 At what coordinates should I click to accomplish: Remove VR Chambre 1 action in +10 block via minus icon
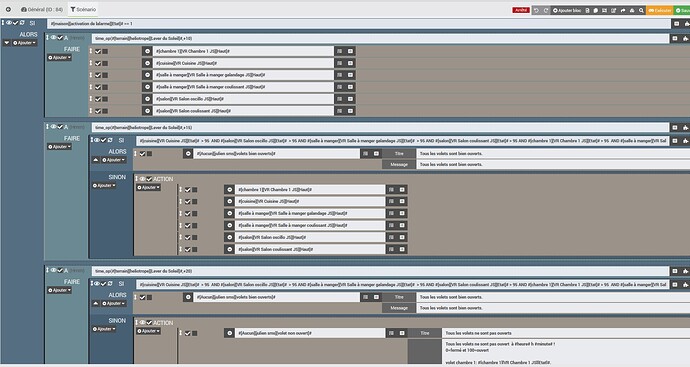pyautogui.click(x=147, y=51)
